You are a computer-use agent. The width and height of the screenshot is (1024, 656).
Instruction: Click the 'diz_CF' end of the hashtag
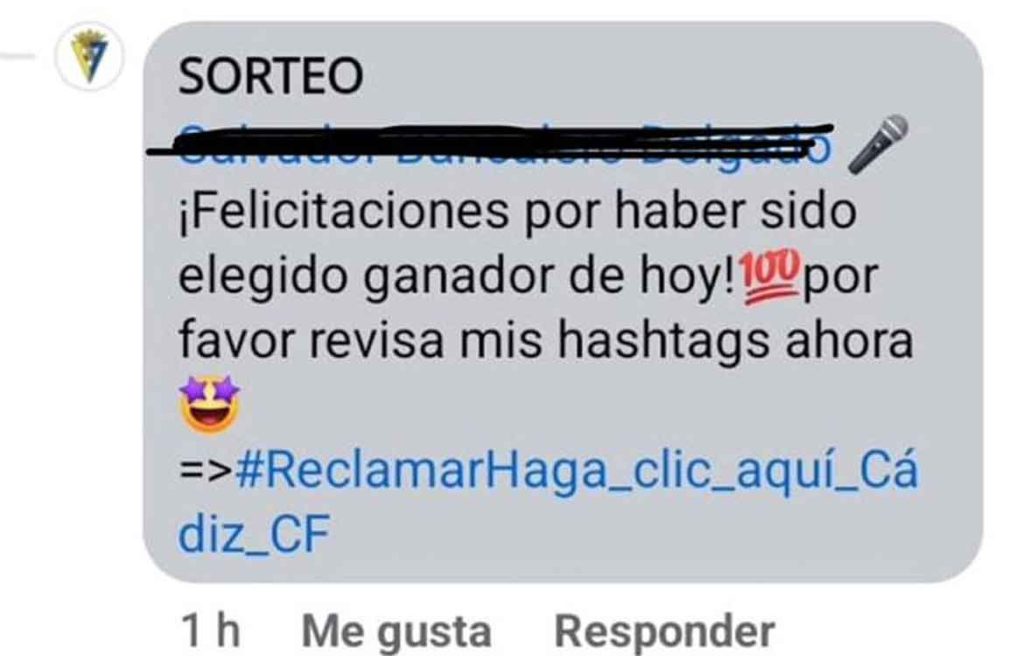(254, 534)
